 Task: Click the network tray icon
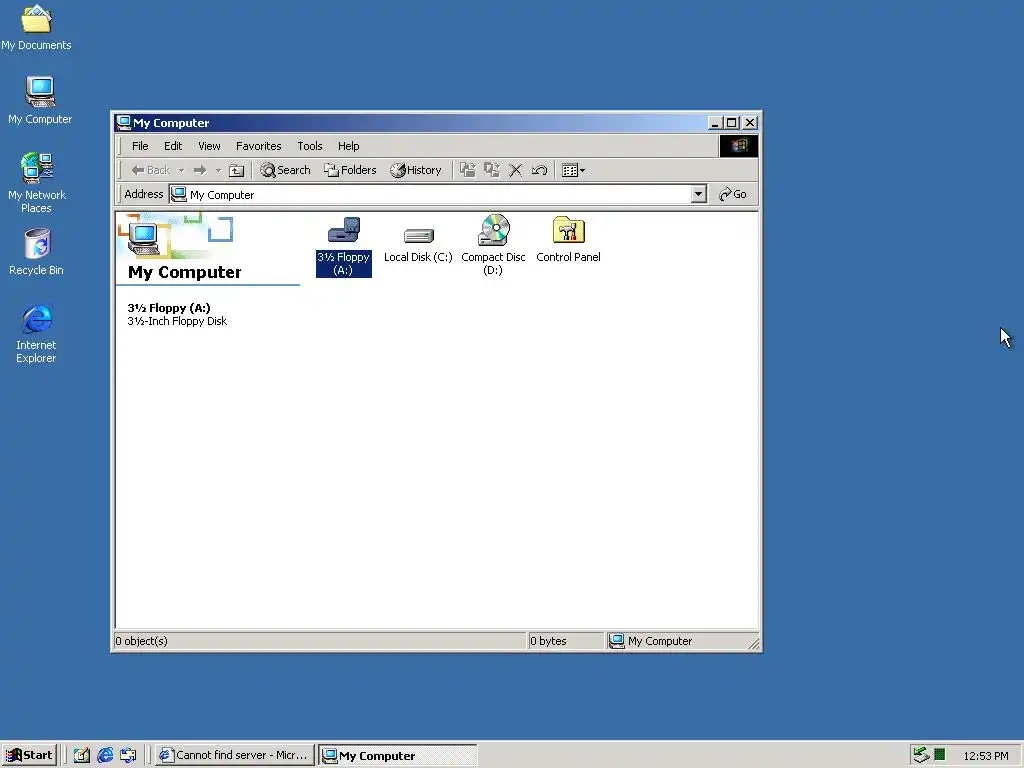tap(921, 755)
